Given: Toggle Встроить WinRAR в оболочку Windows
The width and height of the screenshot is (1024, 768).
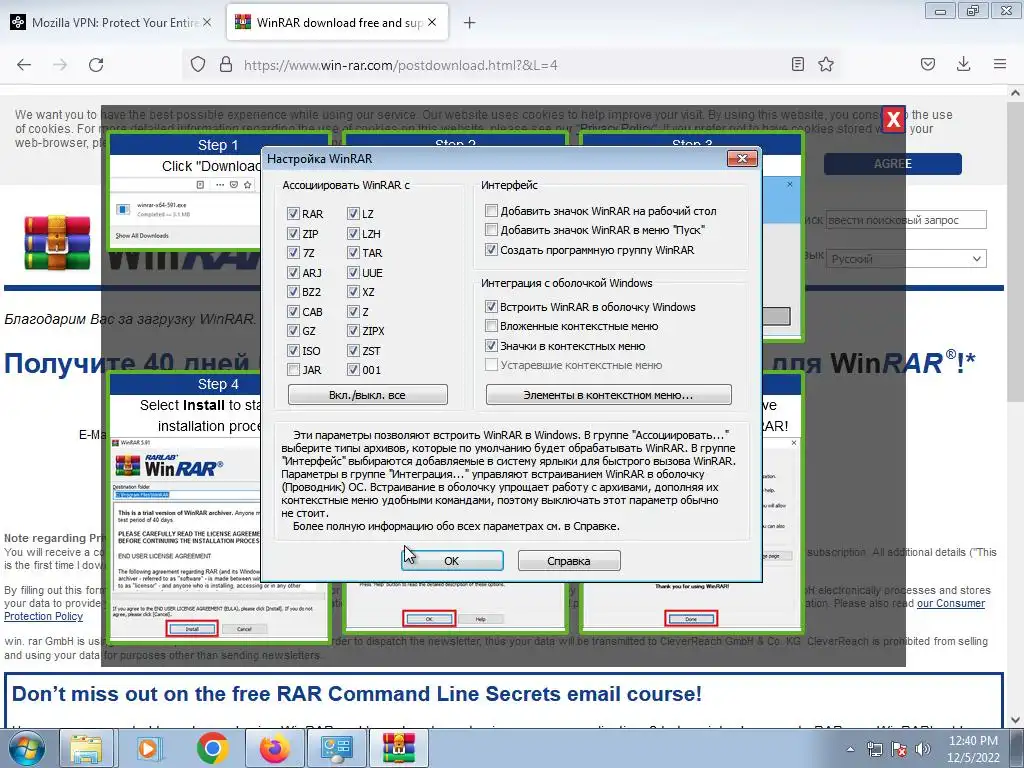Looking at the screenshot, I should pos(491,306).
